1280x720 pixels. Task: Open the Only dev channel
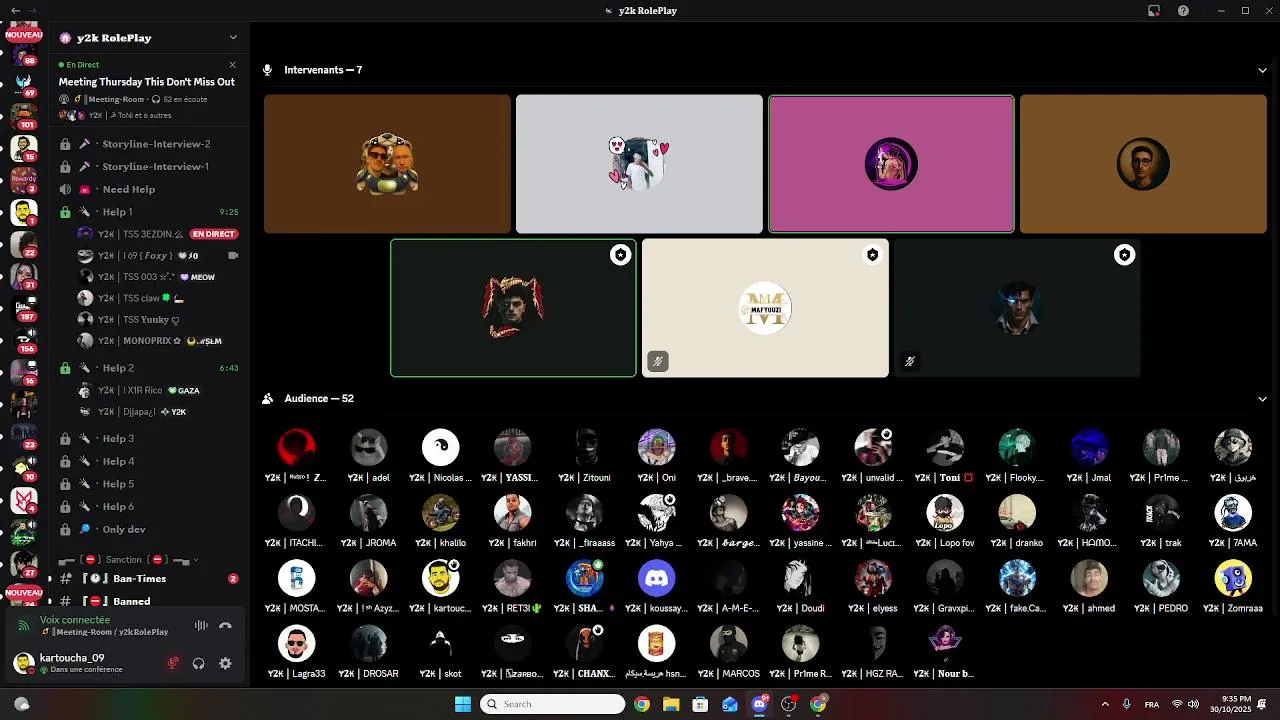pos(148,529)
